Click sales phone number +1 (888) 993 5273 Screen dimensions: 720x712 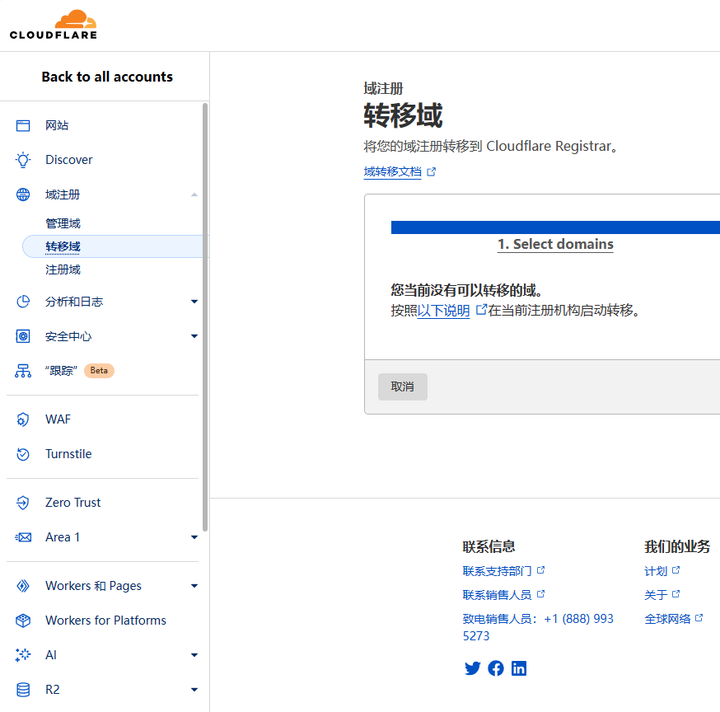click(538, 627)
